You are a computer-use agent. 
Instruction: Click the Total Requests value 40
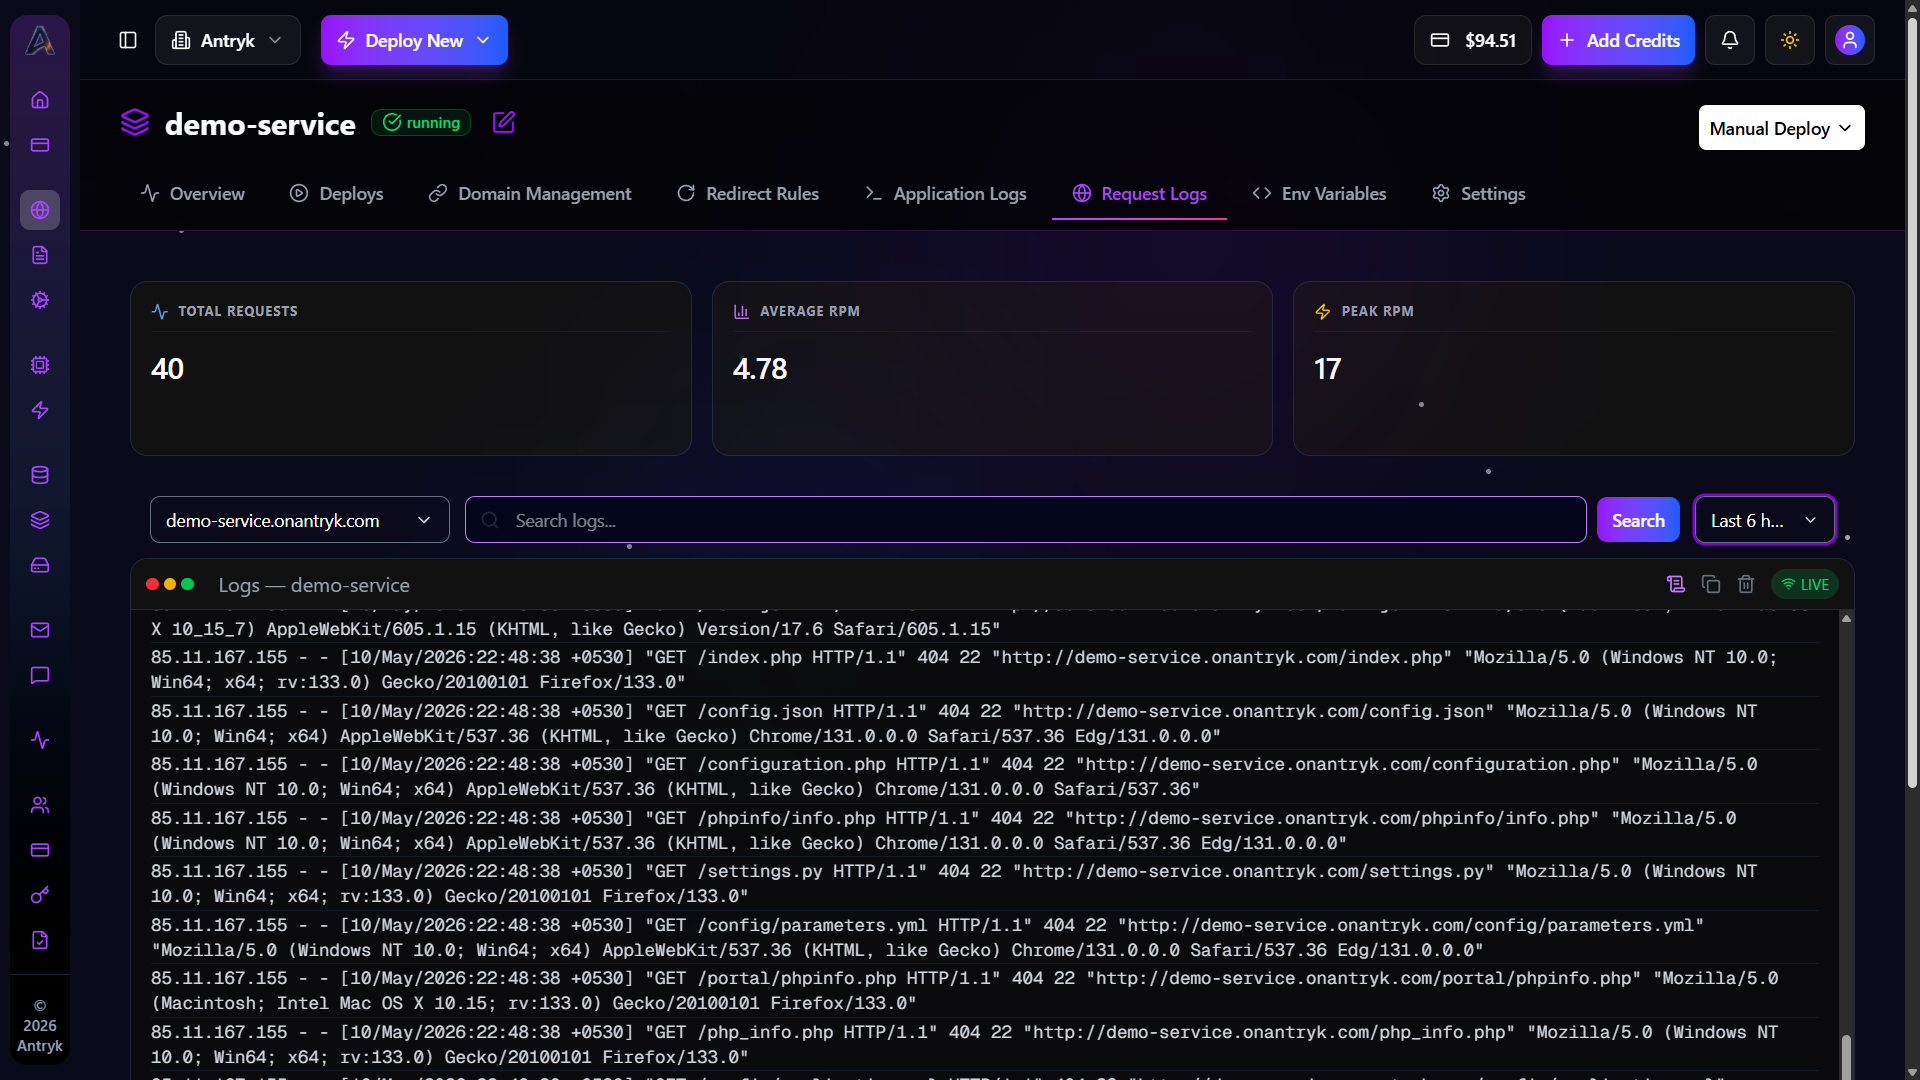pyautogui.click(x=167, y=369)
